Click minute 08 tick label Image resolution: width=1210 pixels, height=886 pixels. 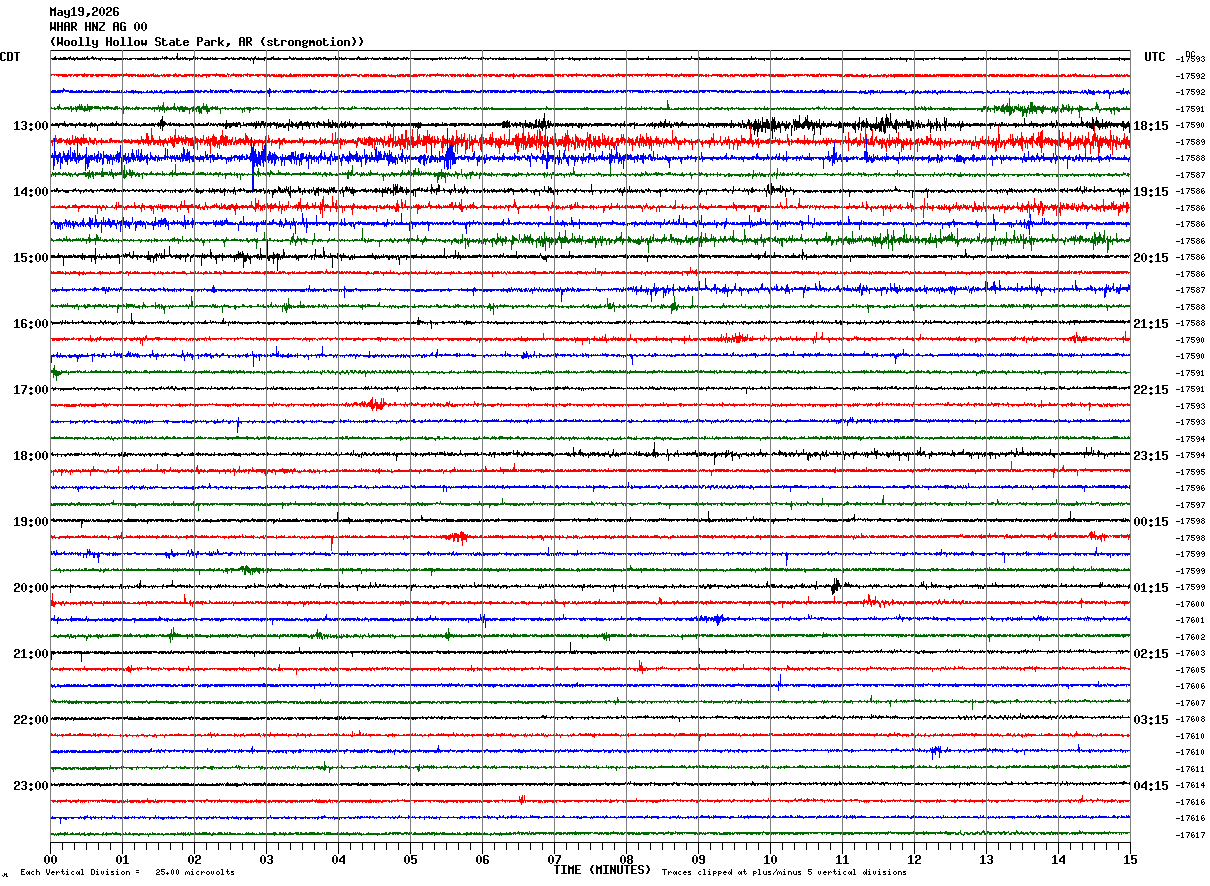coord(626,859)
